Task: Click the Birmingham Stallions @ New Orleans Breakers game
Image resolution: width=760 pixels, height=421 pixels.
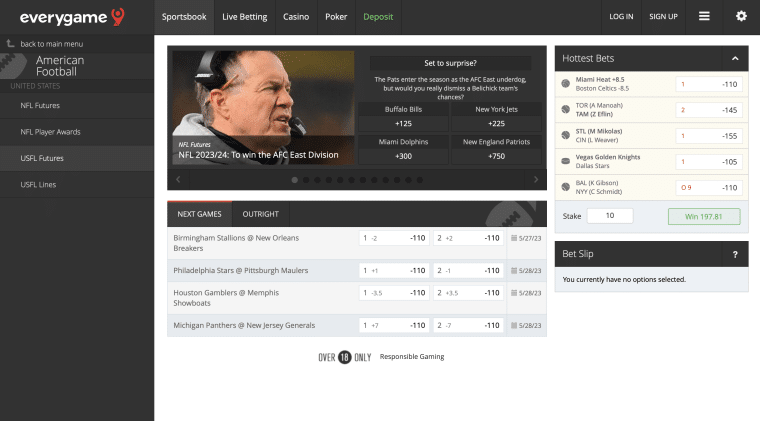Action: pyautogui.click(x=236, y=243)
